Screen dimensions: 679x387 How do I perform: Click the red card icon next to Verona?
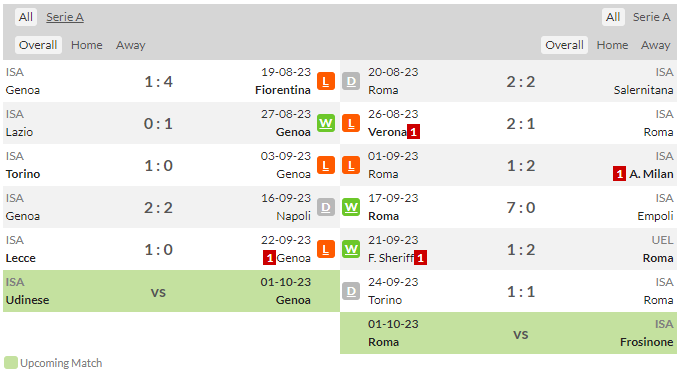(x=414, y=132)
